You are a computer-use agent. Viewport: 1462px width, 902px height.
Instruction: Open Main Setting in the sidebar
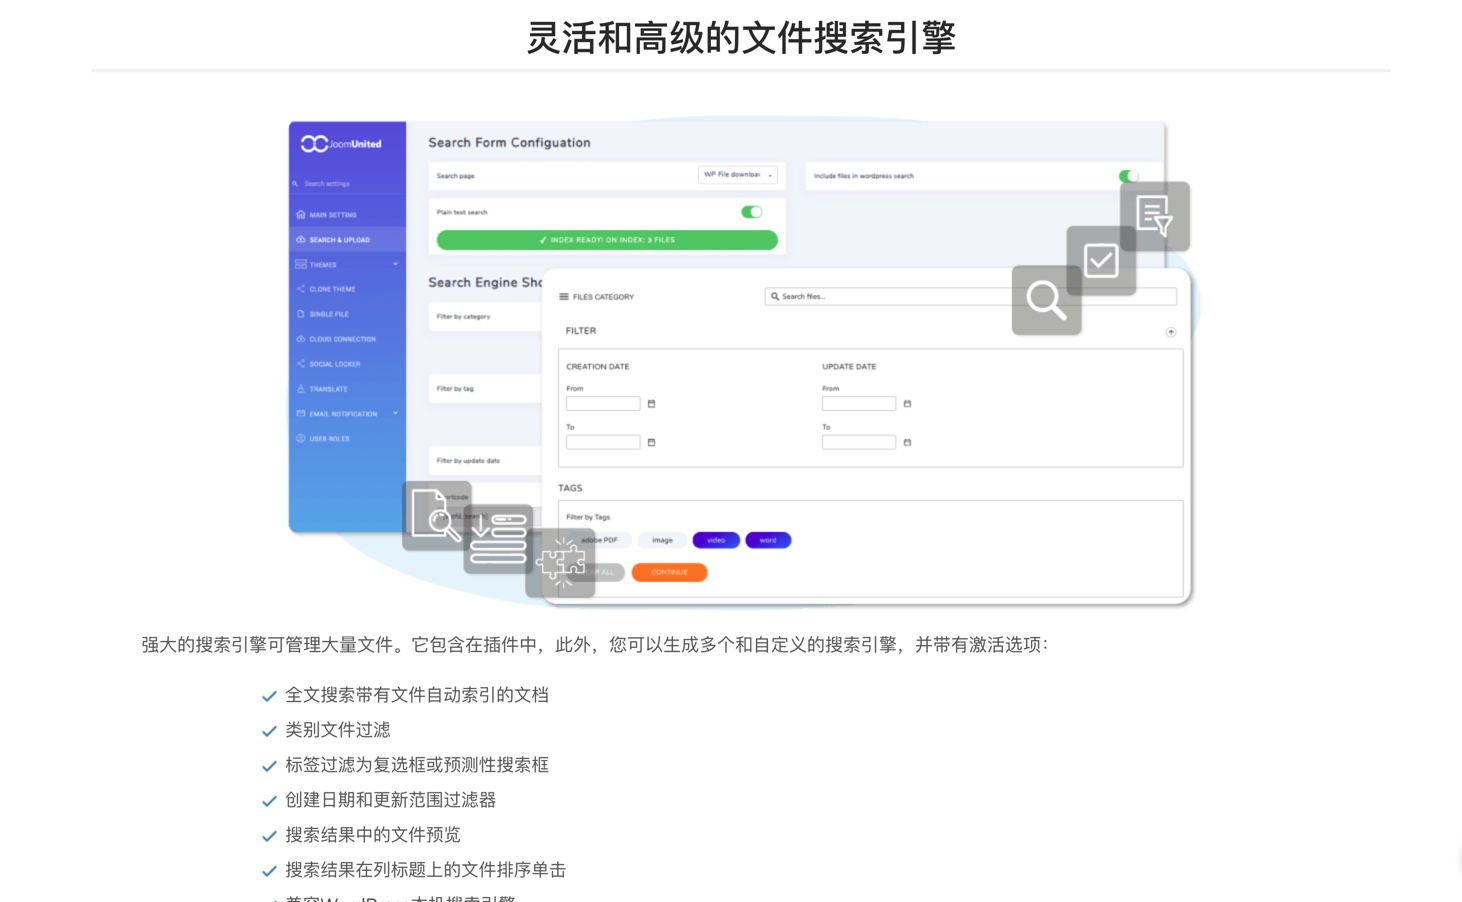(x=332, y=215)
